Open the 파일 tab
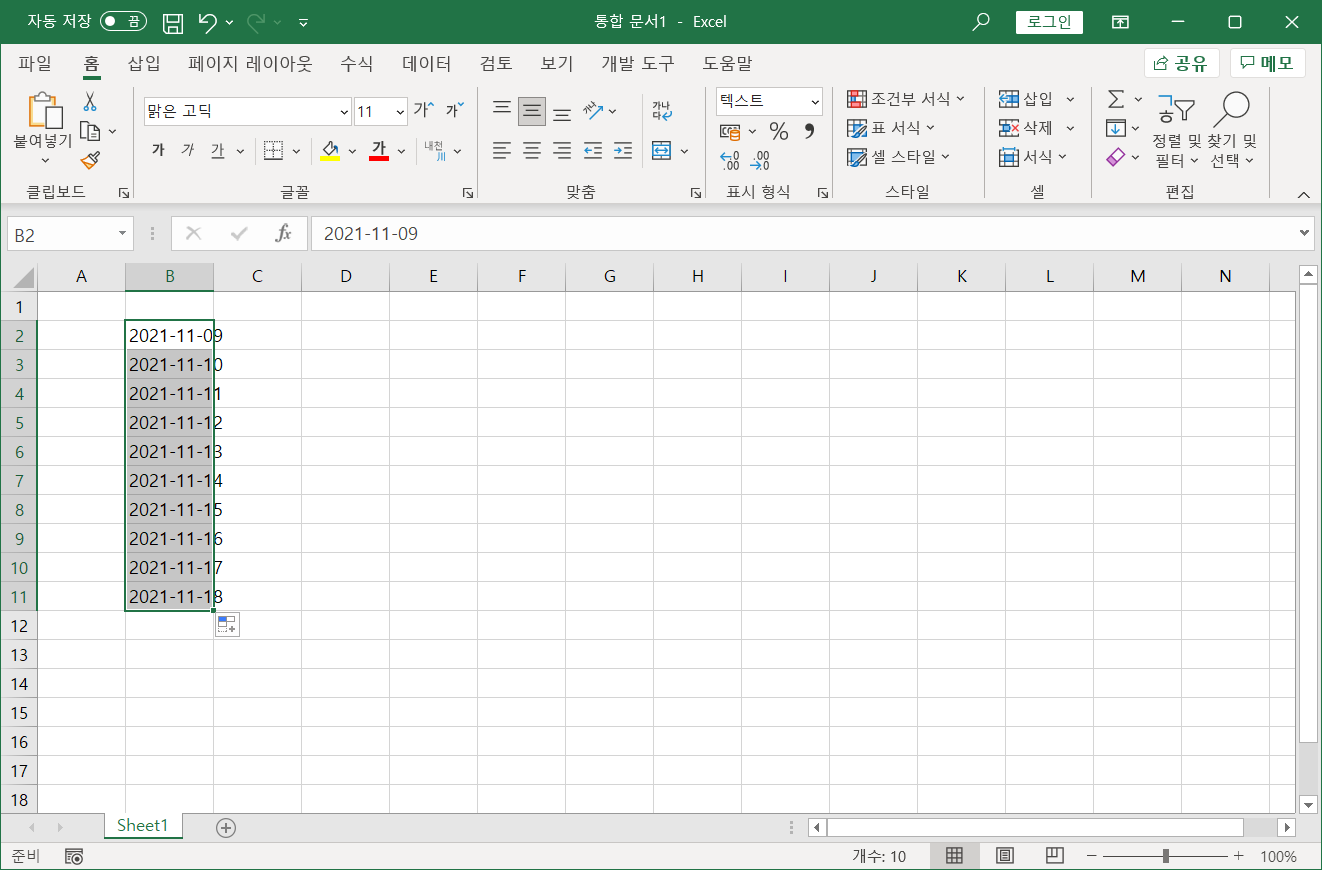The image size is (1322, 870). tap(35, 64)
